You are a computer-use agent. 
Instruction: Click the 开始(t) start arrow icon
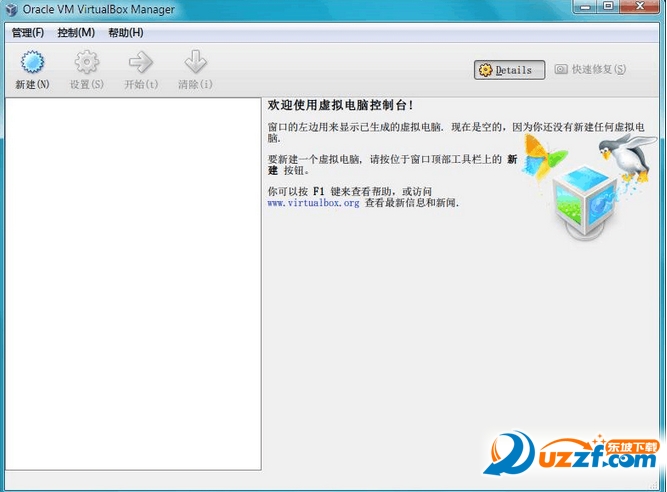141,63
